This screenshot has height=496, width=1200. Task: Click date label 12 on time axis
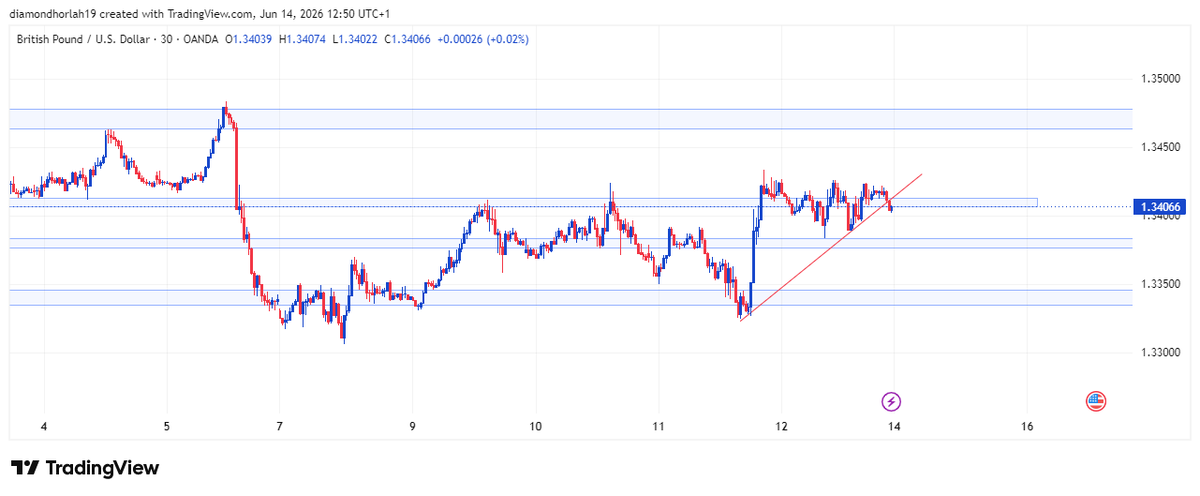coord(781,426)
